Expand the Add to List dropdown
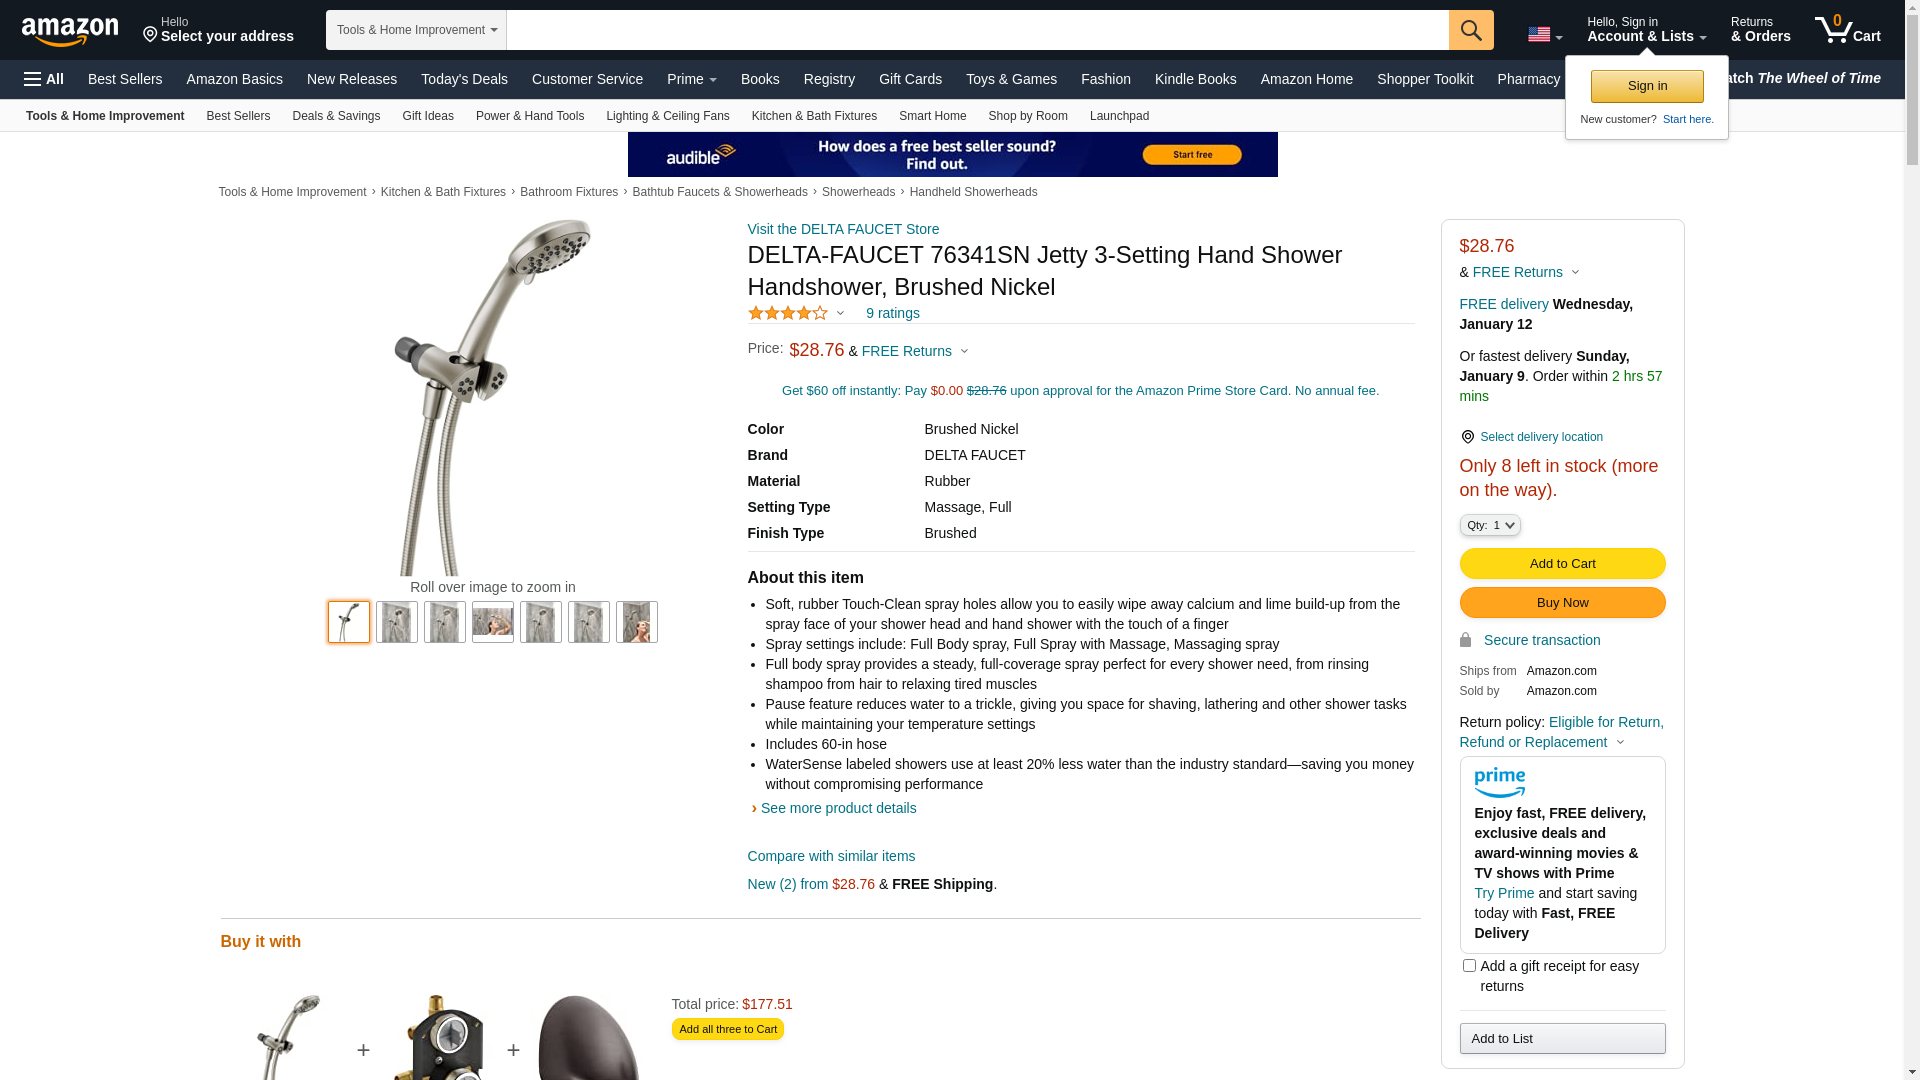Screen dimensions: 1920x1080 (1562, 1039)
